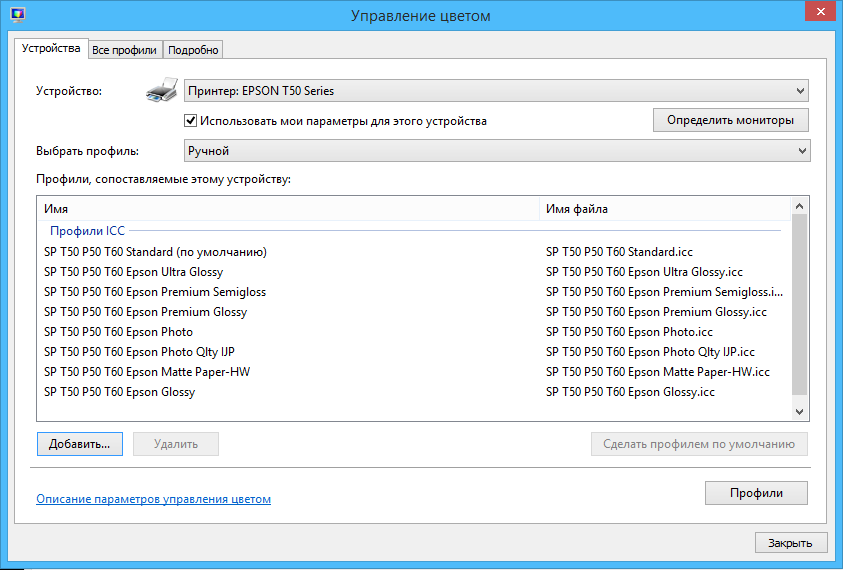Image resolution: width=843 pixels, height=570 pixels.
Task: Open the Выбрать профиль dropdown set to Ручной
Action: point(497,151)
